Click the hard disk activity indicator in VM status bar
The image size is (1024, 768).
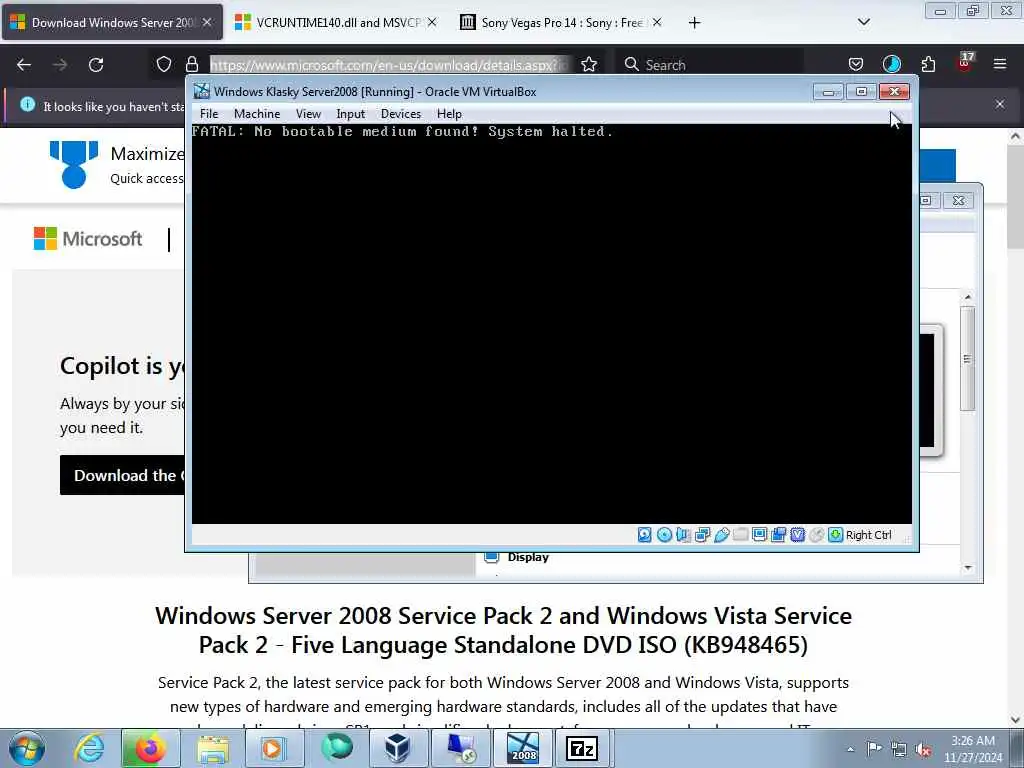[645, 535]
